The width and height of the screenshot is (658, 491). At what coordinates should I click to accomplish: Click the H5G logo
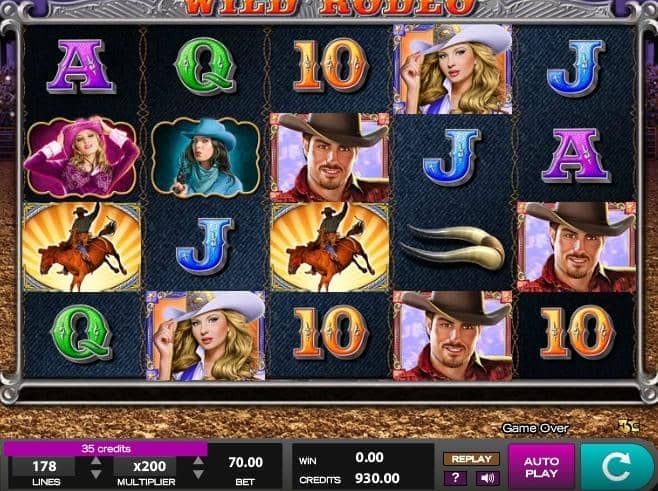click(x=629, y=426)
